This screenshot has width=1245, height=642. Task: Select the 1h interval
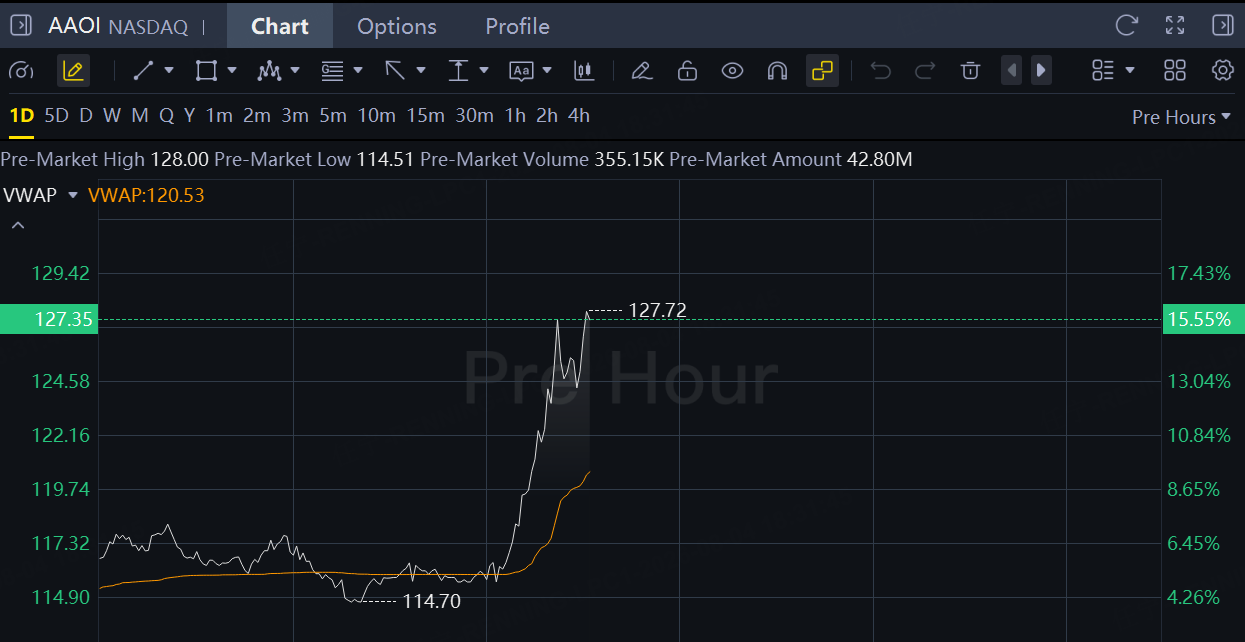click(x=515, y=116)
